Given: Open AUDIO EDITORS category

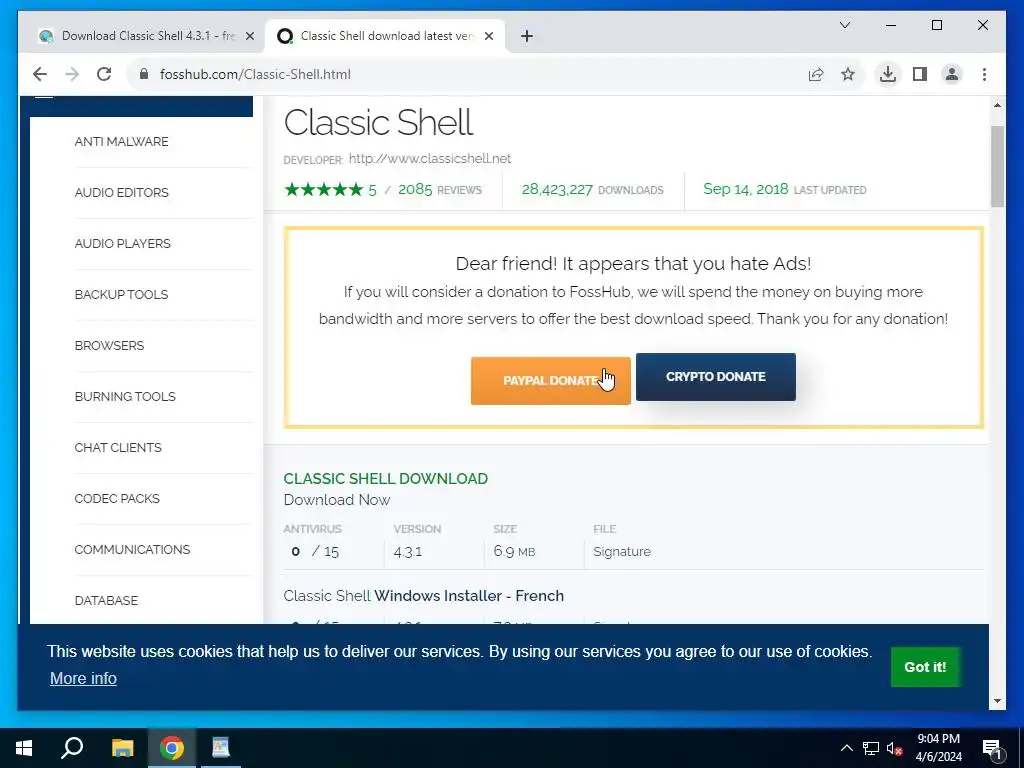Looking at the screenshot, I should (121, 193).
